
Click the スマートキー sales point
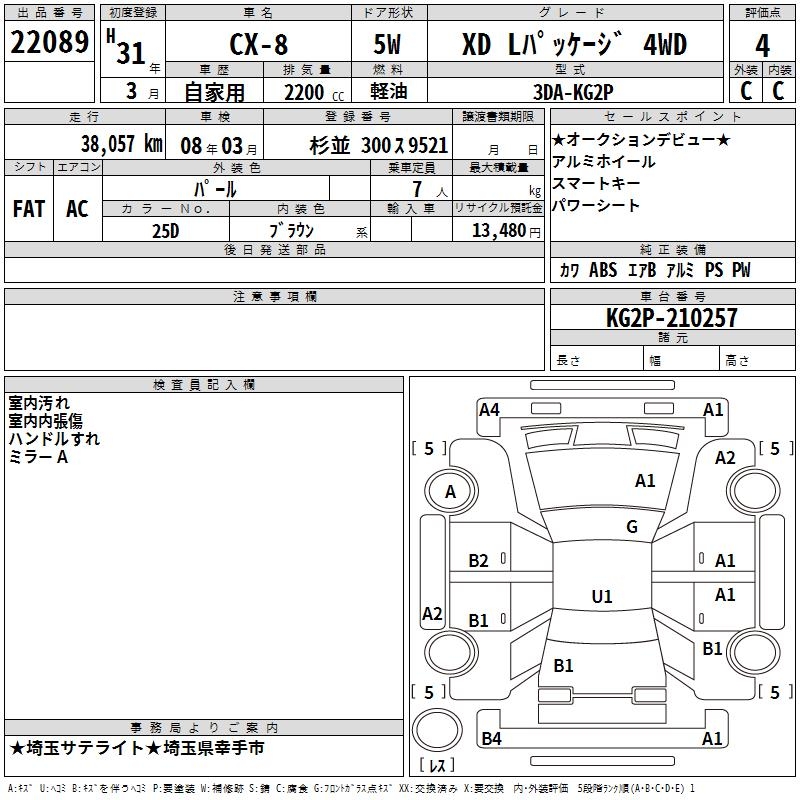point(596,183)
